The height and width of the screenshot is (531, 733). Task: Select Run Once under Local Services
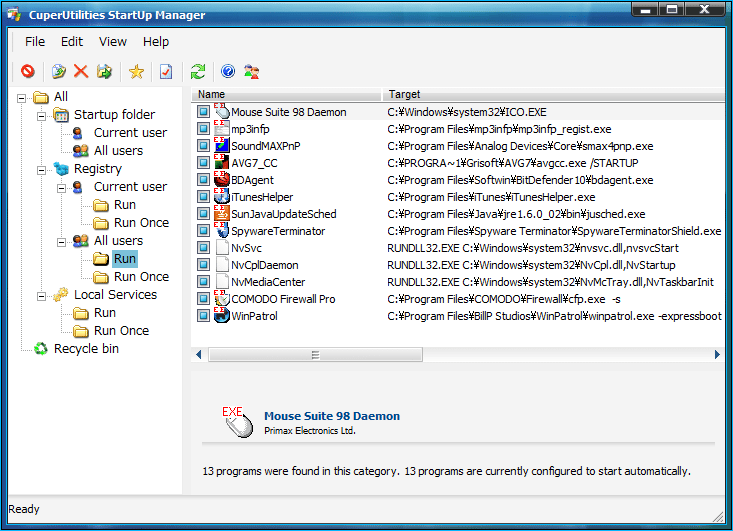pos(122,330)
